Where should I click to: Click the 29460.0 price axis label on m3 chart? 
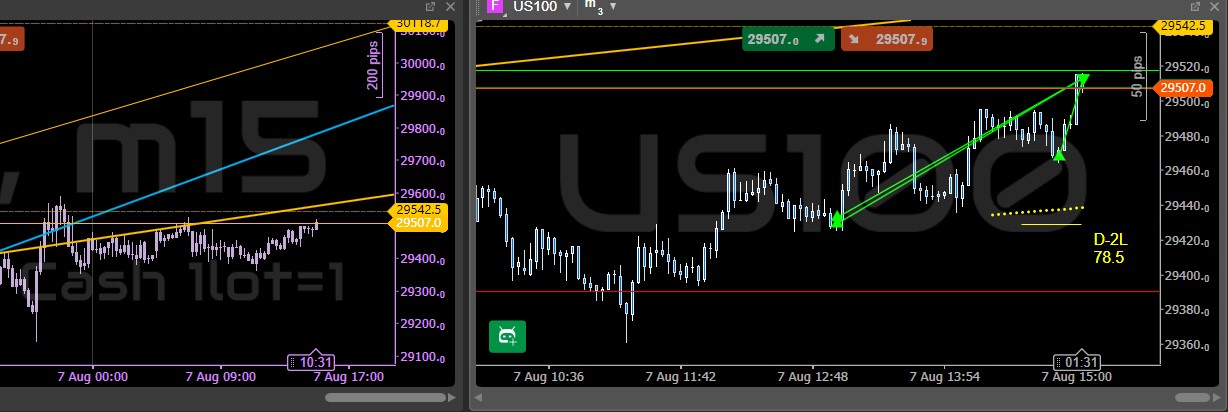1186,172
